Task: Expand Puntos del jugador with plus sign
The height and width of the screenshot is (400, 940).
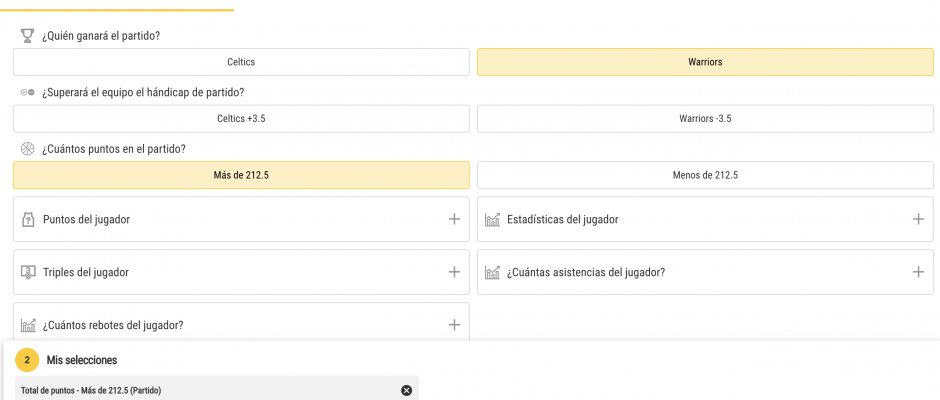Action: 454,219
